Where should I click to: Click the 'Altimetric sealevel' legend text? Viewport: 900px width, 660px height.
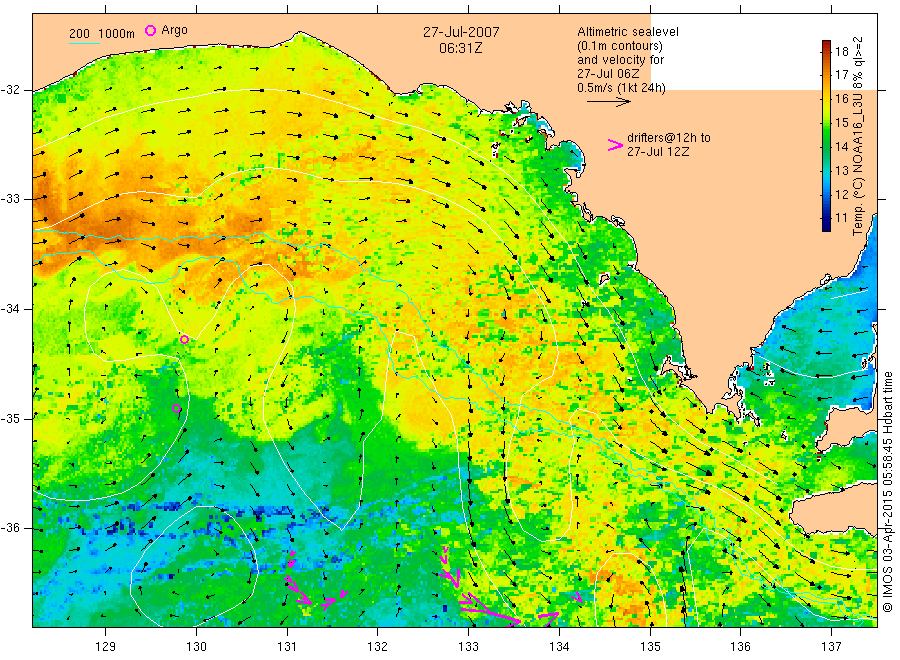click(x=628, y=32)
